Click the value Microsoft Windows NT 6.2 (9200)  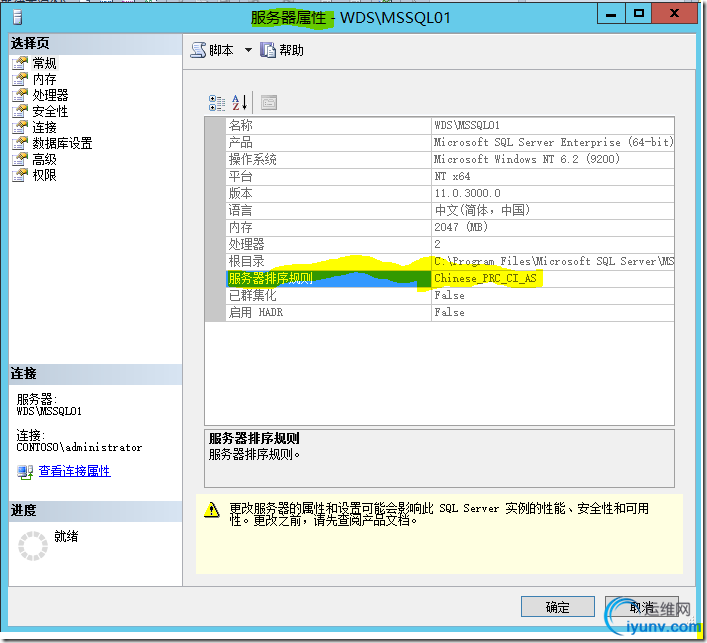(x=527, y=159)
